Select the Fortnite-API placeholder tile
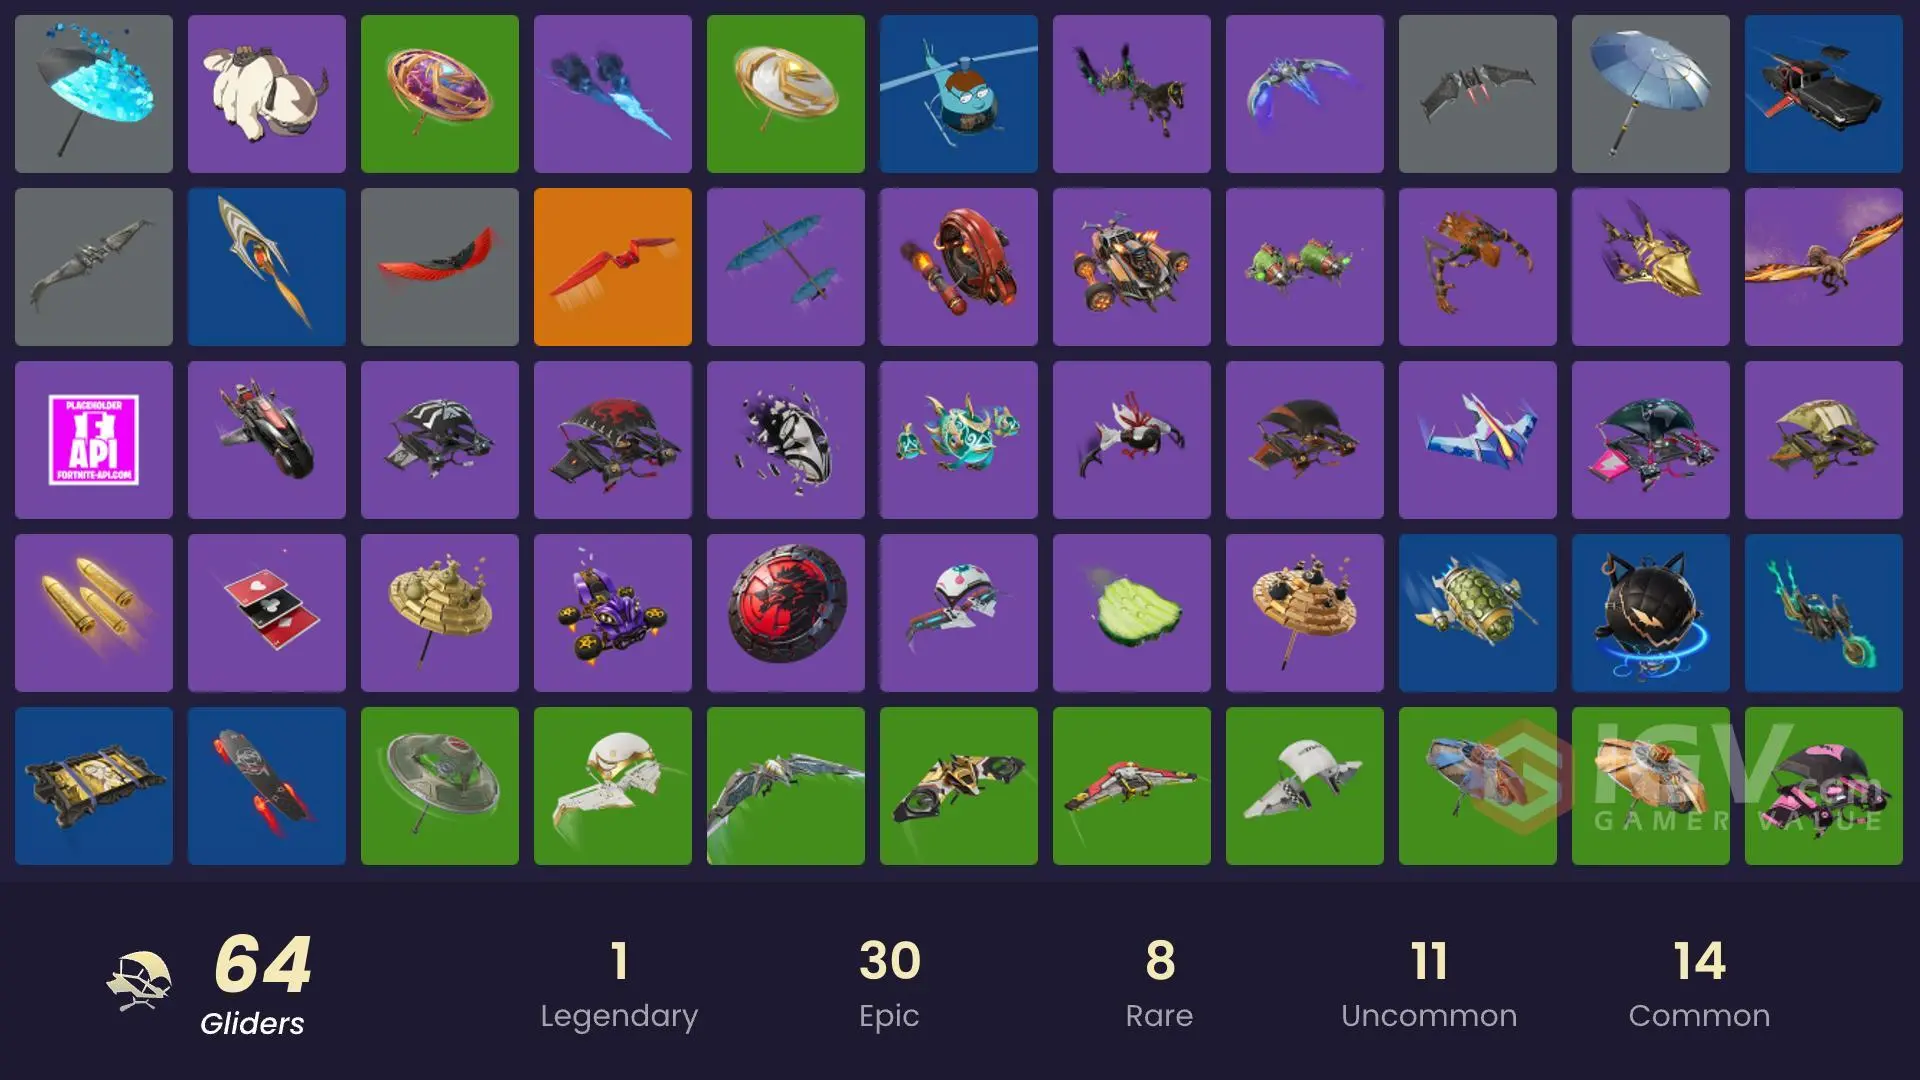Screen dimensions: 1920x1080 [x=94, y=440]
